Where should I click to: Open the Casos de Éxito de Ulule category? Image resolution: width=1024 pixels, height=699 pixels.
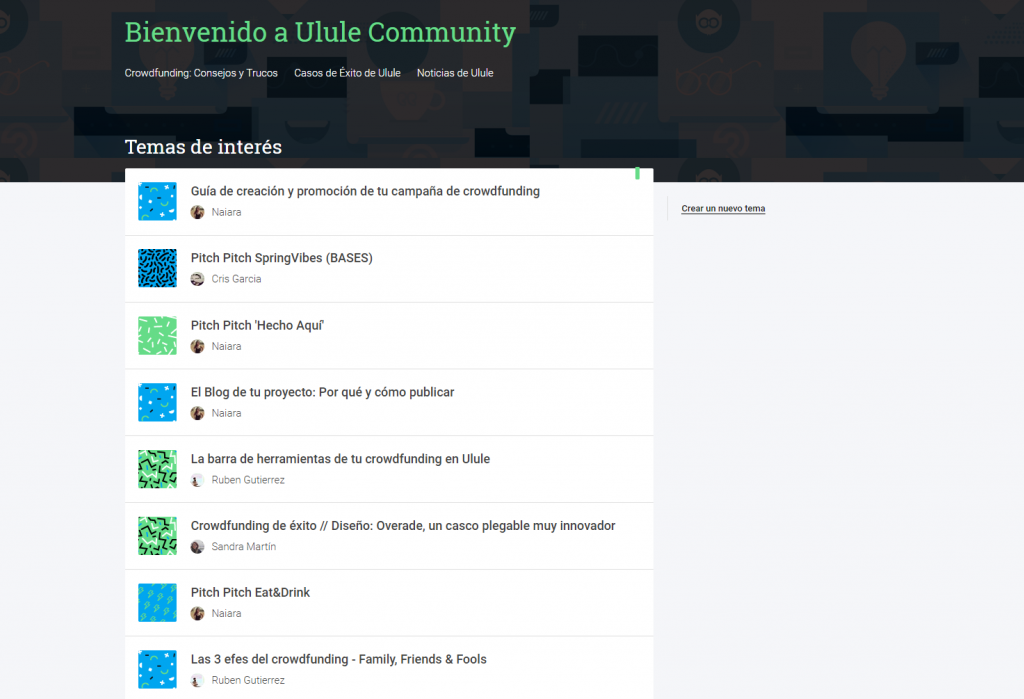click(x=347, y=73)
